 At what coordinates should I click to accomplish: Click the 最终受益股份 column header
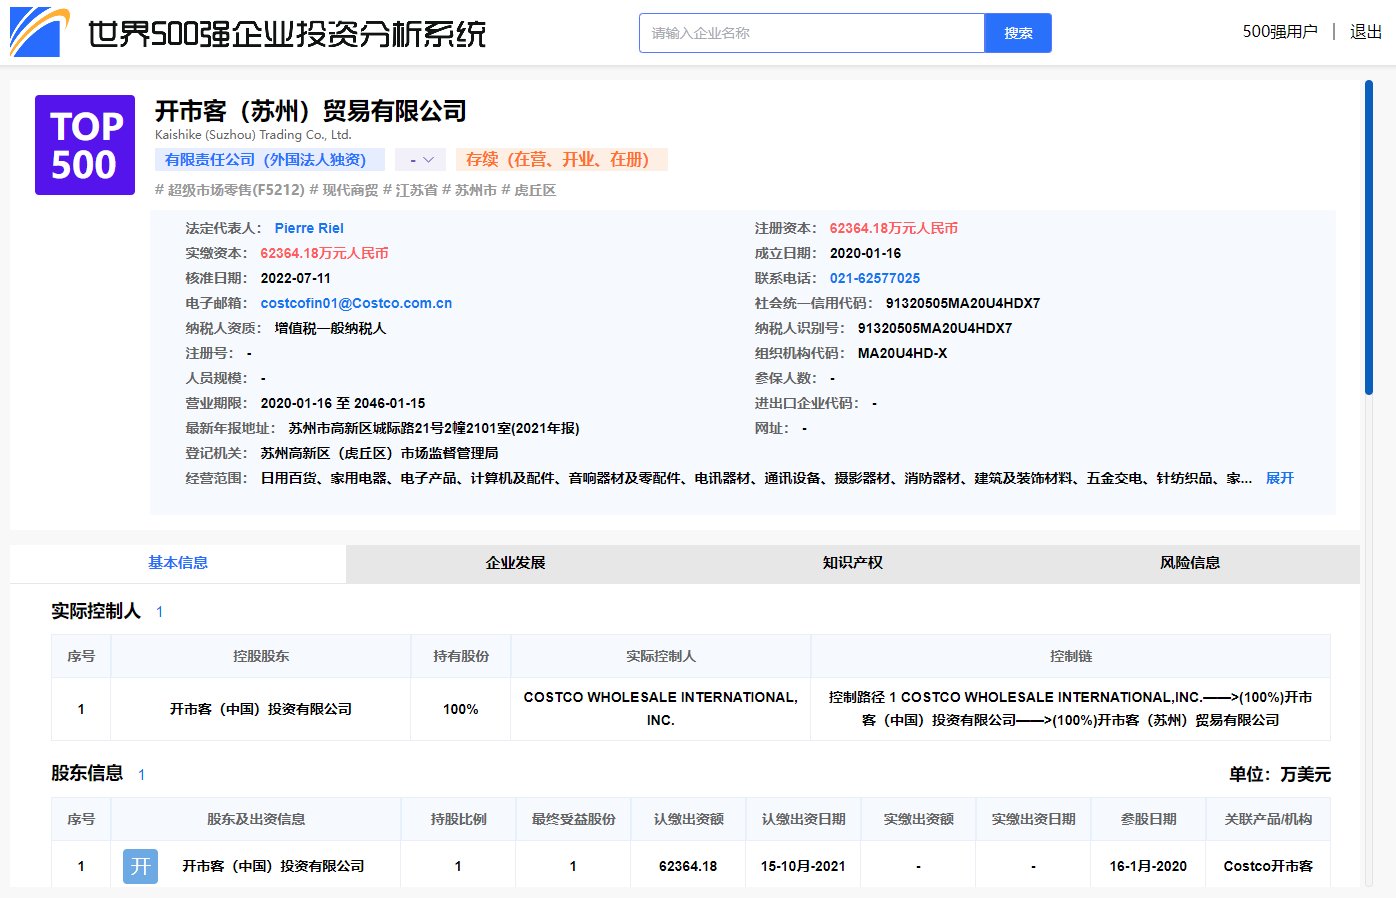[573, 819]
